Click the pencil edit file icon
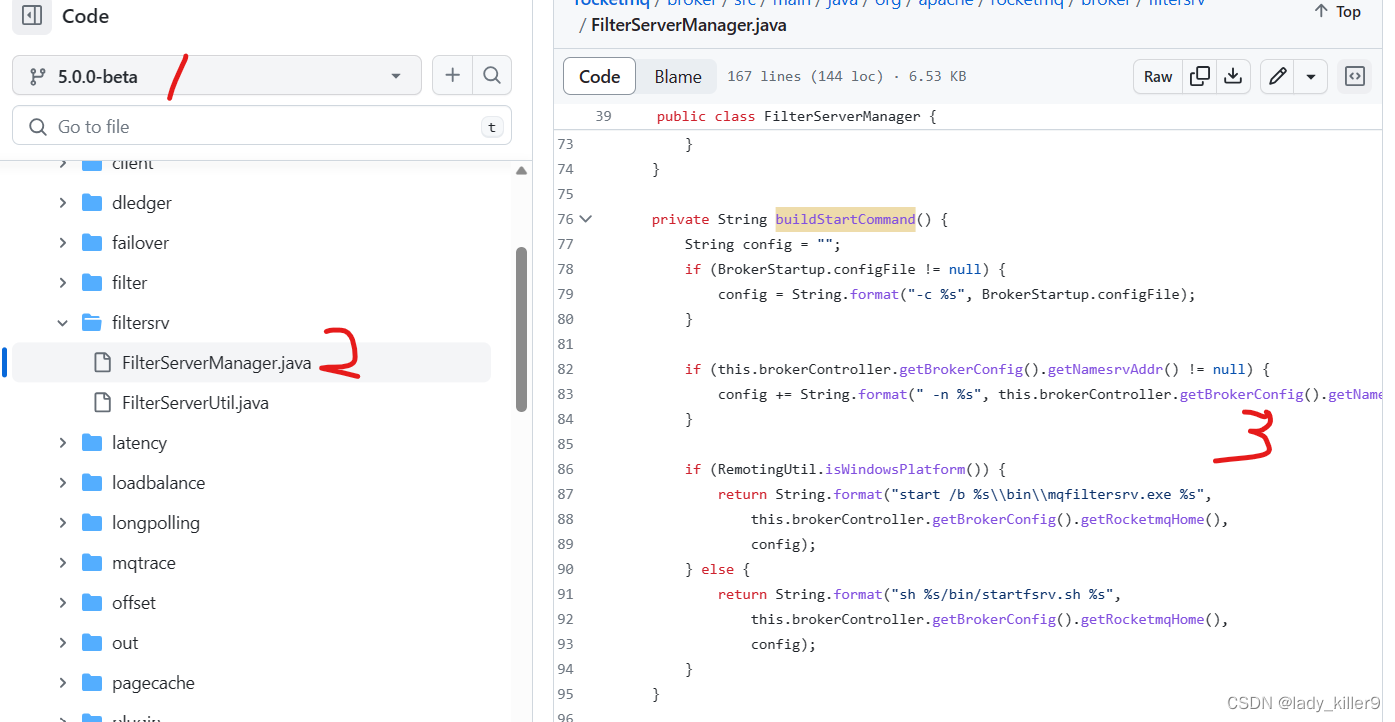The image size is (1395, 722). [1277, 76]
